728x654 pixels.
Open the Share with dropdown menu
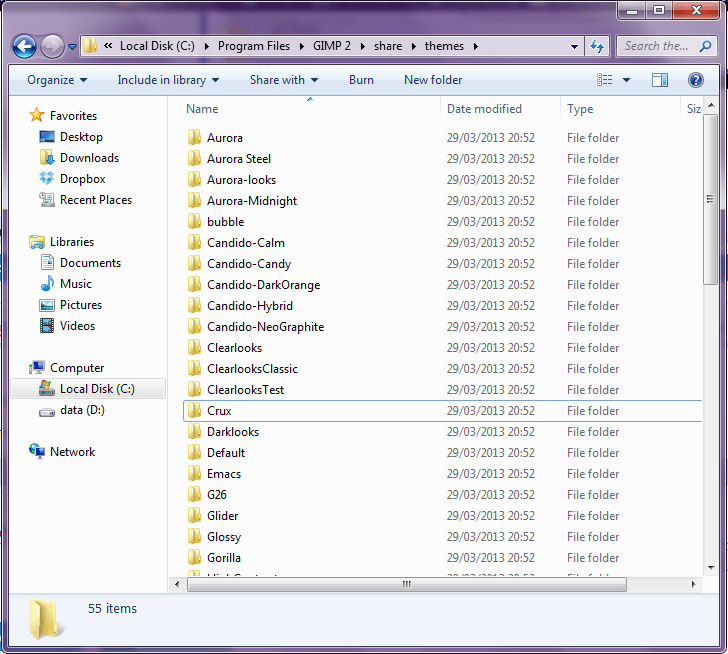pyautogui.click(x=284, y=80)
